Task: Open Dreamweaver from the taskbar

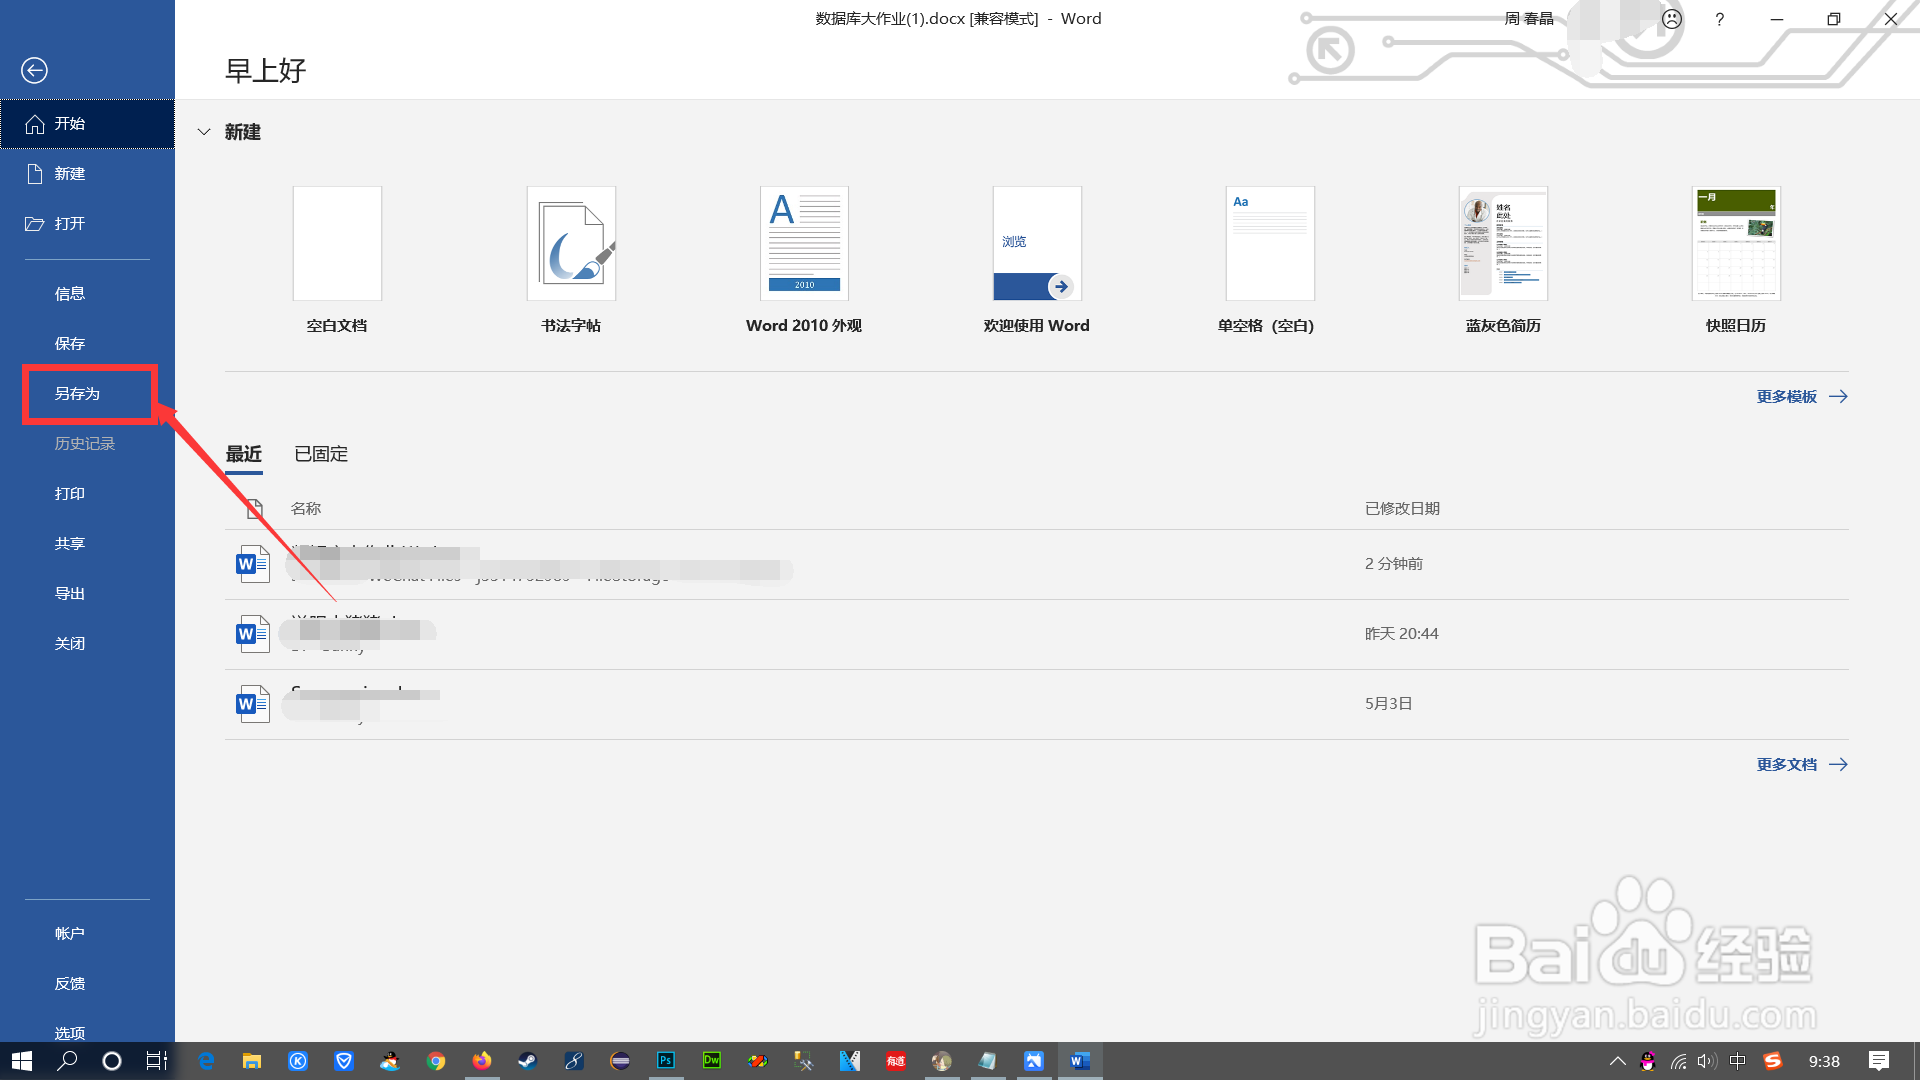Action: pyautogui.click(x=712, y=1061)
